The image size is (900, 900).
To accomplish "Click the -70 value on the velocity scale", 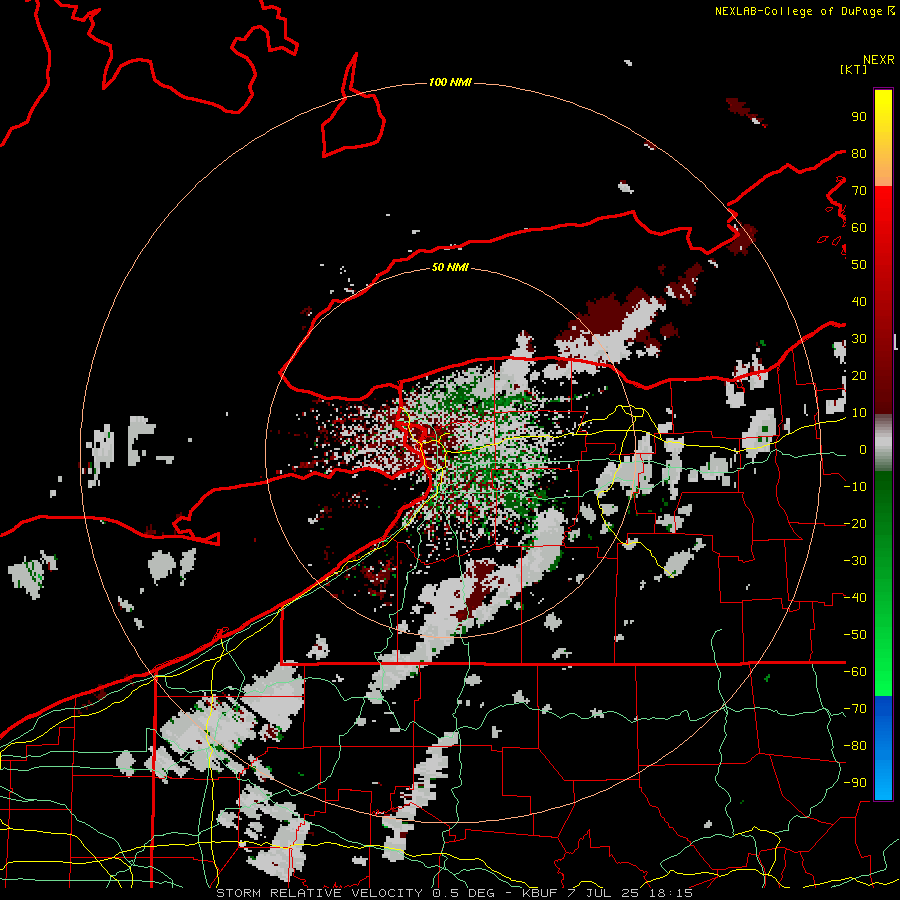I will (855, 709).
